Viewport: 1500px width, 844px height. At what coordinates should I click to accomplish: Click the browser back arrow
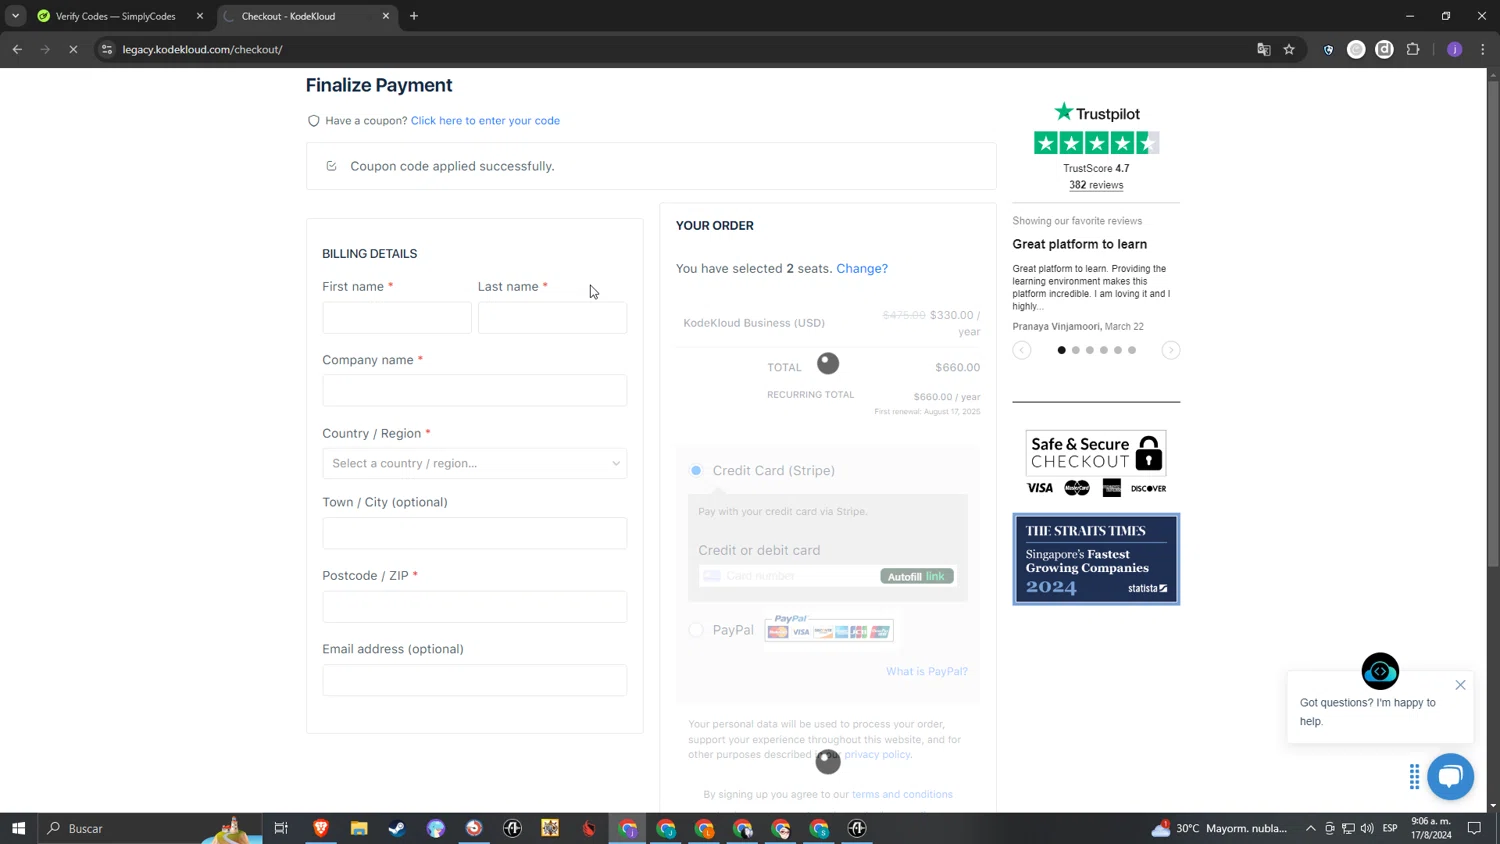coord(17,49)
